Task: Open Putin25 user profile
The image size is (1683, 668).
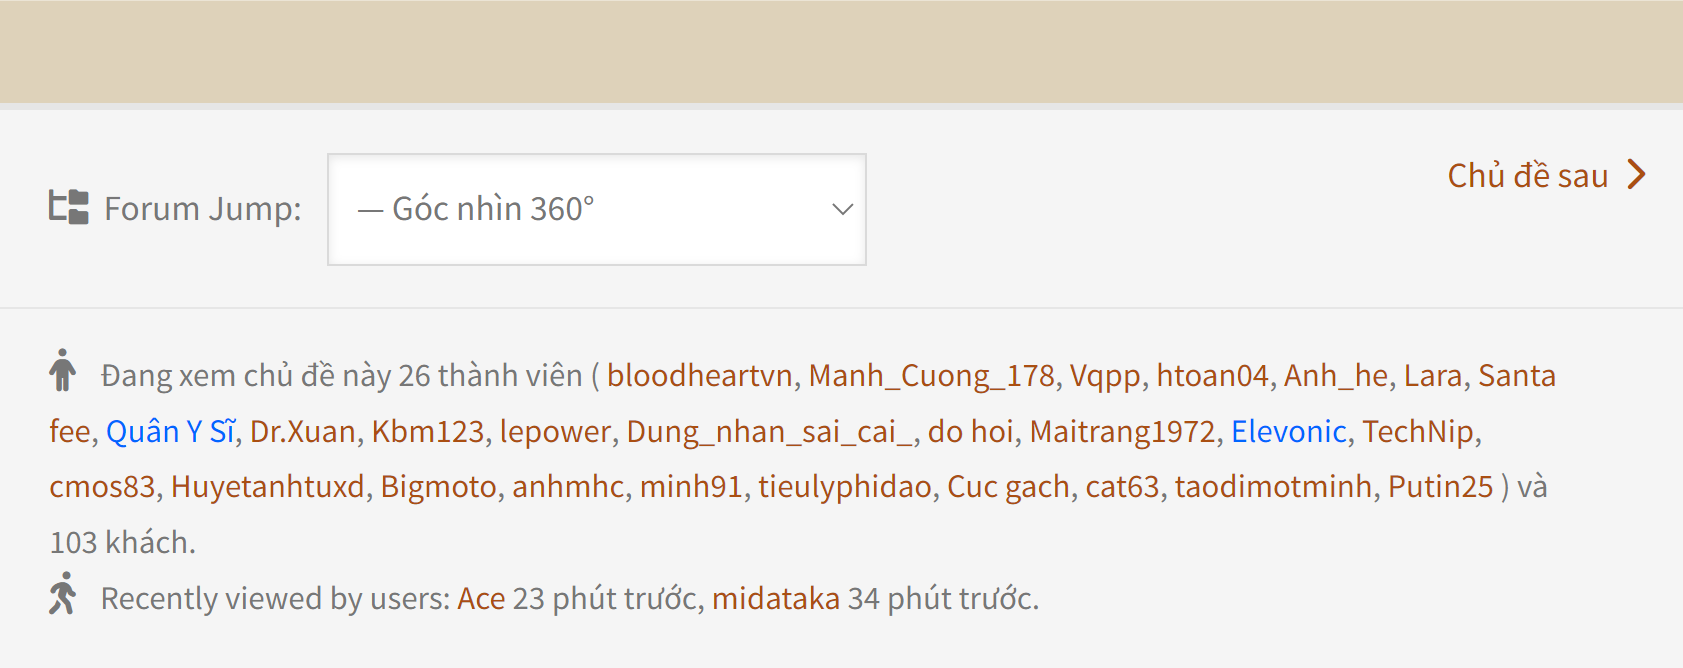Action: (1440, 487)
